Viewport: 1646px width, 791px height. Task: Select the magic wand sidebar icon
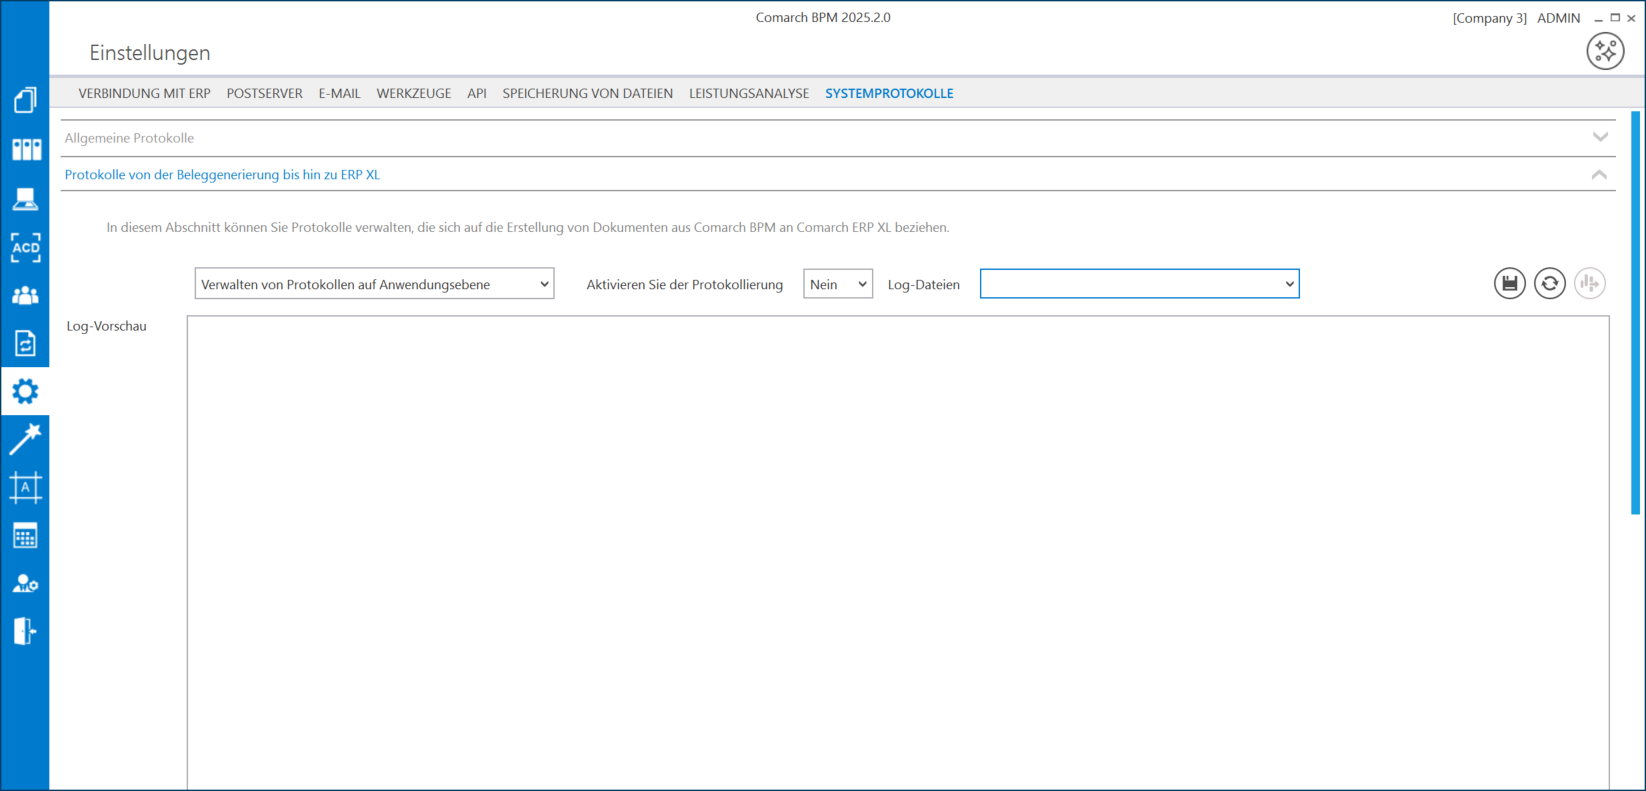[25, 439]
